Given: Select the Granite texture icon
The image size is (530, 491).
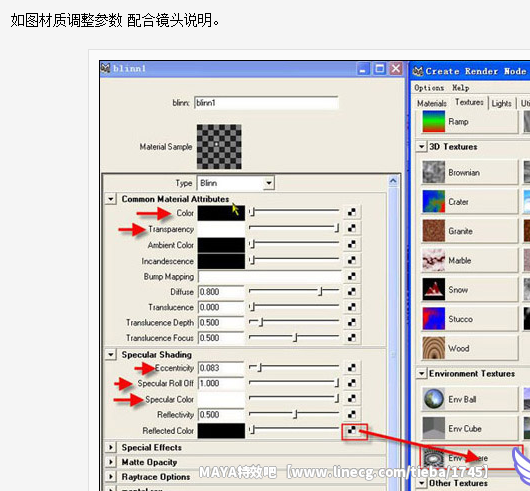Looking at the screenshot, I should (x=434, y=231).
